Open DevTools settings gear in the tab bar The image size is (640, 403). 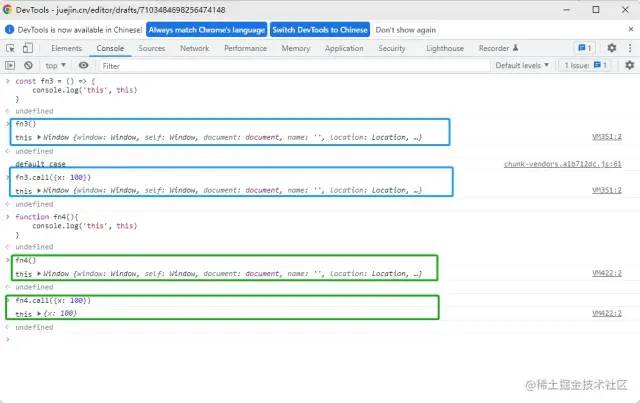tap(610, 48)
